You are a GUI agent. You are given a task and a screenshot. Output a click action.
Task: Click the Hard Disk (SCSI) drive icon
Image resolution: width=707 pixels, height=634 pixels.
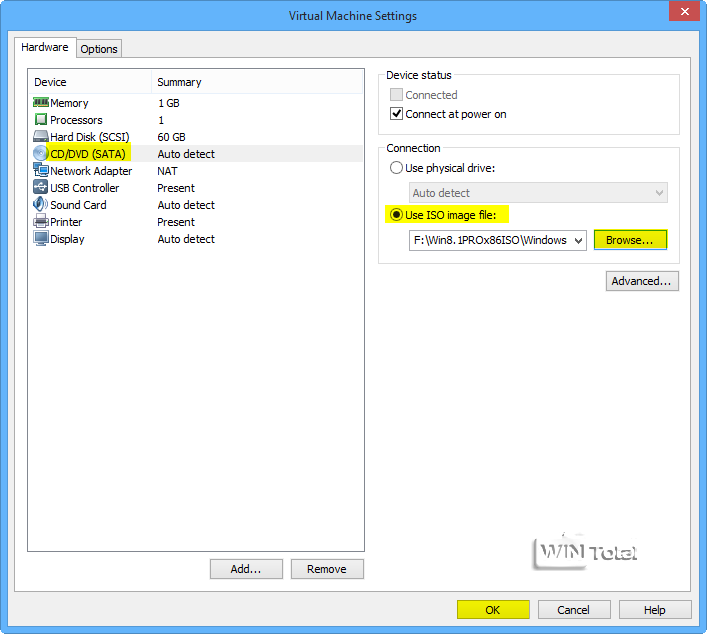pos(41,136)
